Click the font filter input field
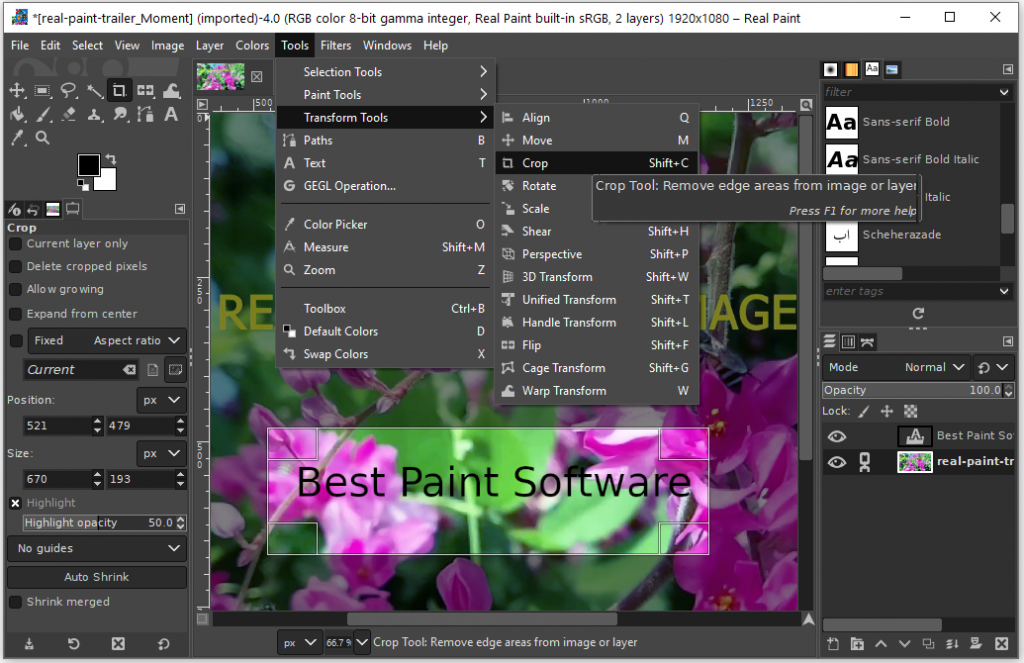This screenshot has width=1024, height=663. [908, 92]
